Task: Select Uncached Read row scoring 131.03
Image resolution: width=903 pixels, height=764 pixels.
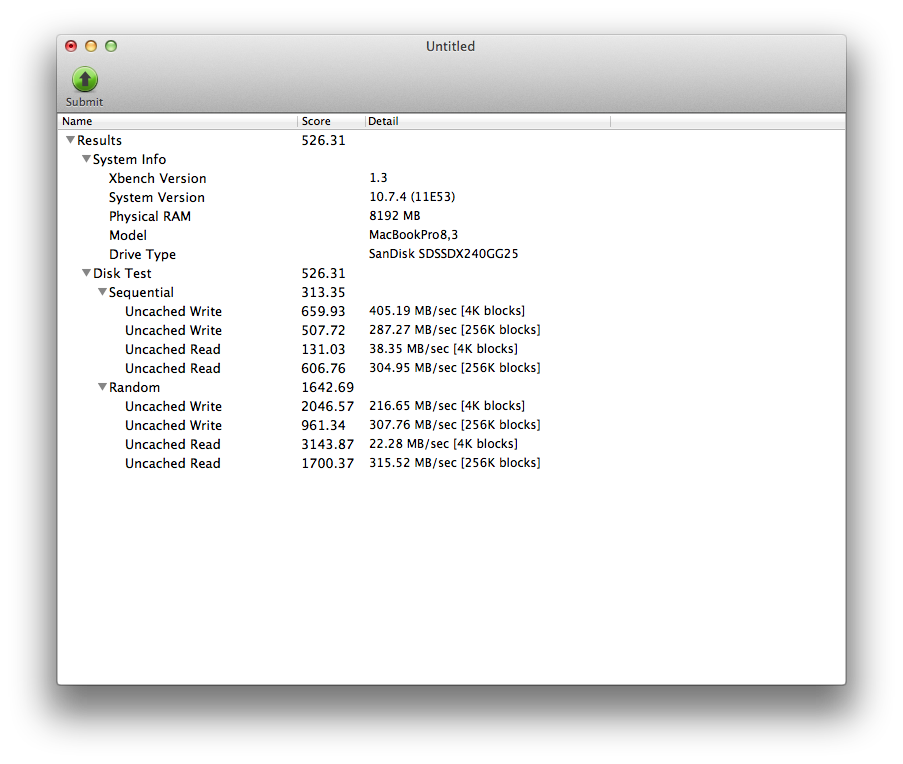Action: pyautogui.click(x=452, y=349)
